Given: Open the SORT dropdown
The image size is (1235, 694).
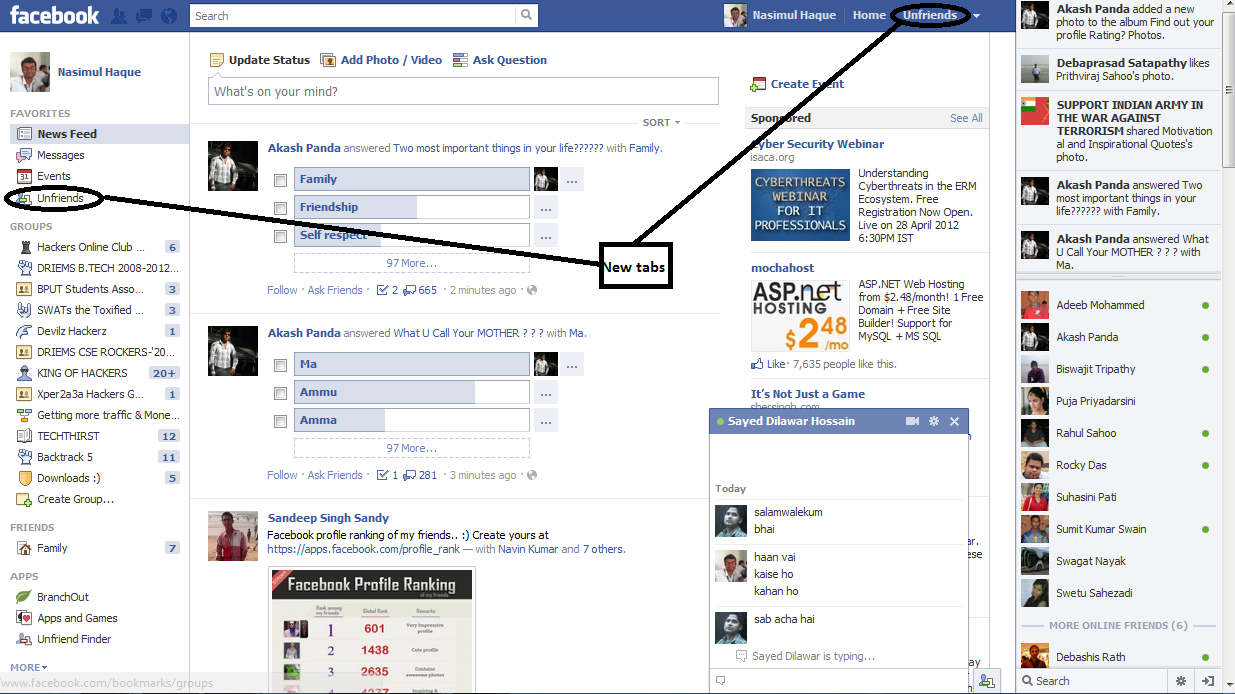Looking at the screenshot, I should point(661,123).
